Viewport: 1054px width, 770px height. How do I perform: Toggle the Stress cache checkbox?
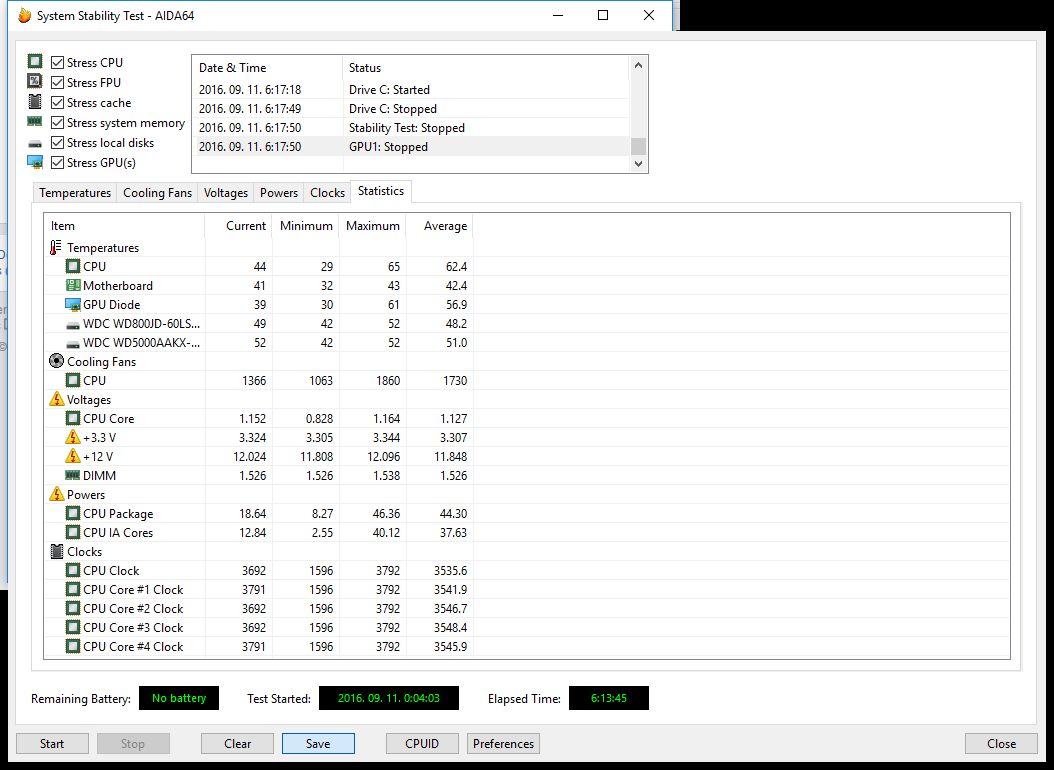58,103
